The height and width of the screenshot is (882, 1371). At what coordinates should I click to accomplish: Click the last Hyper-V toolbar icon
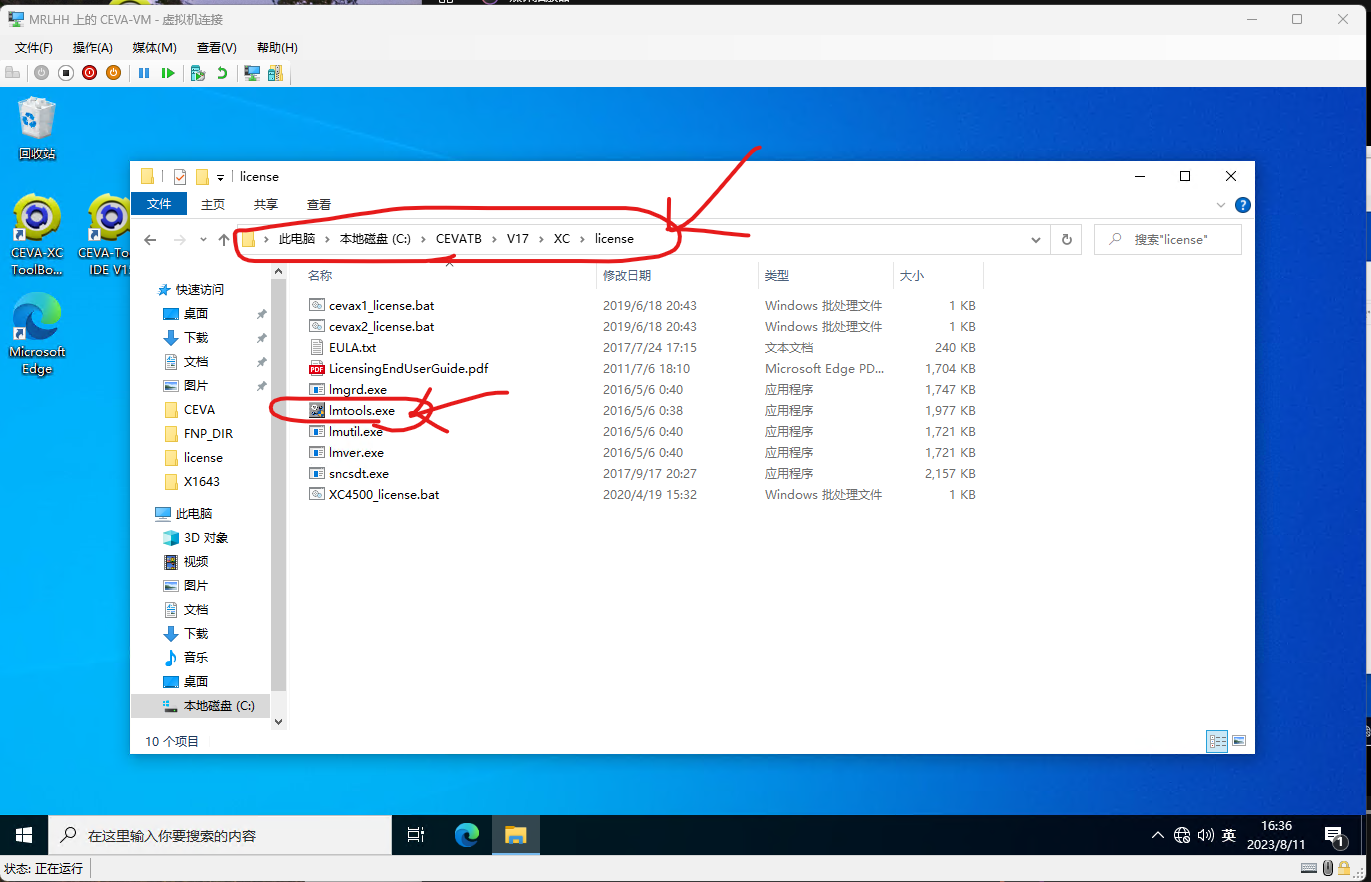[275, 73]
